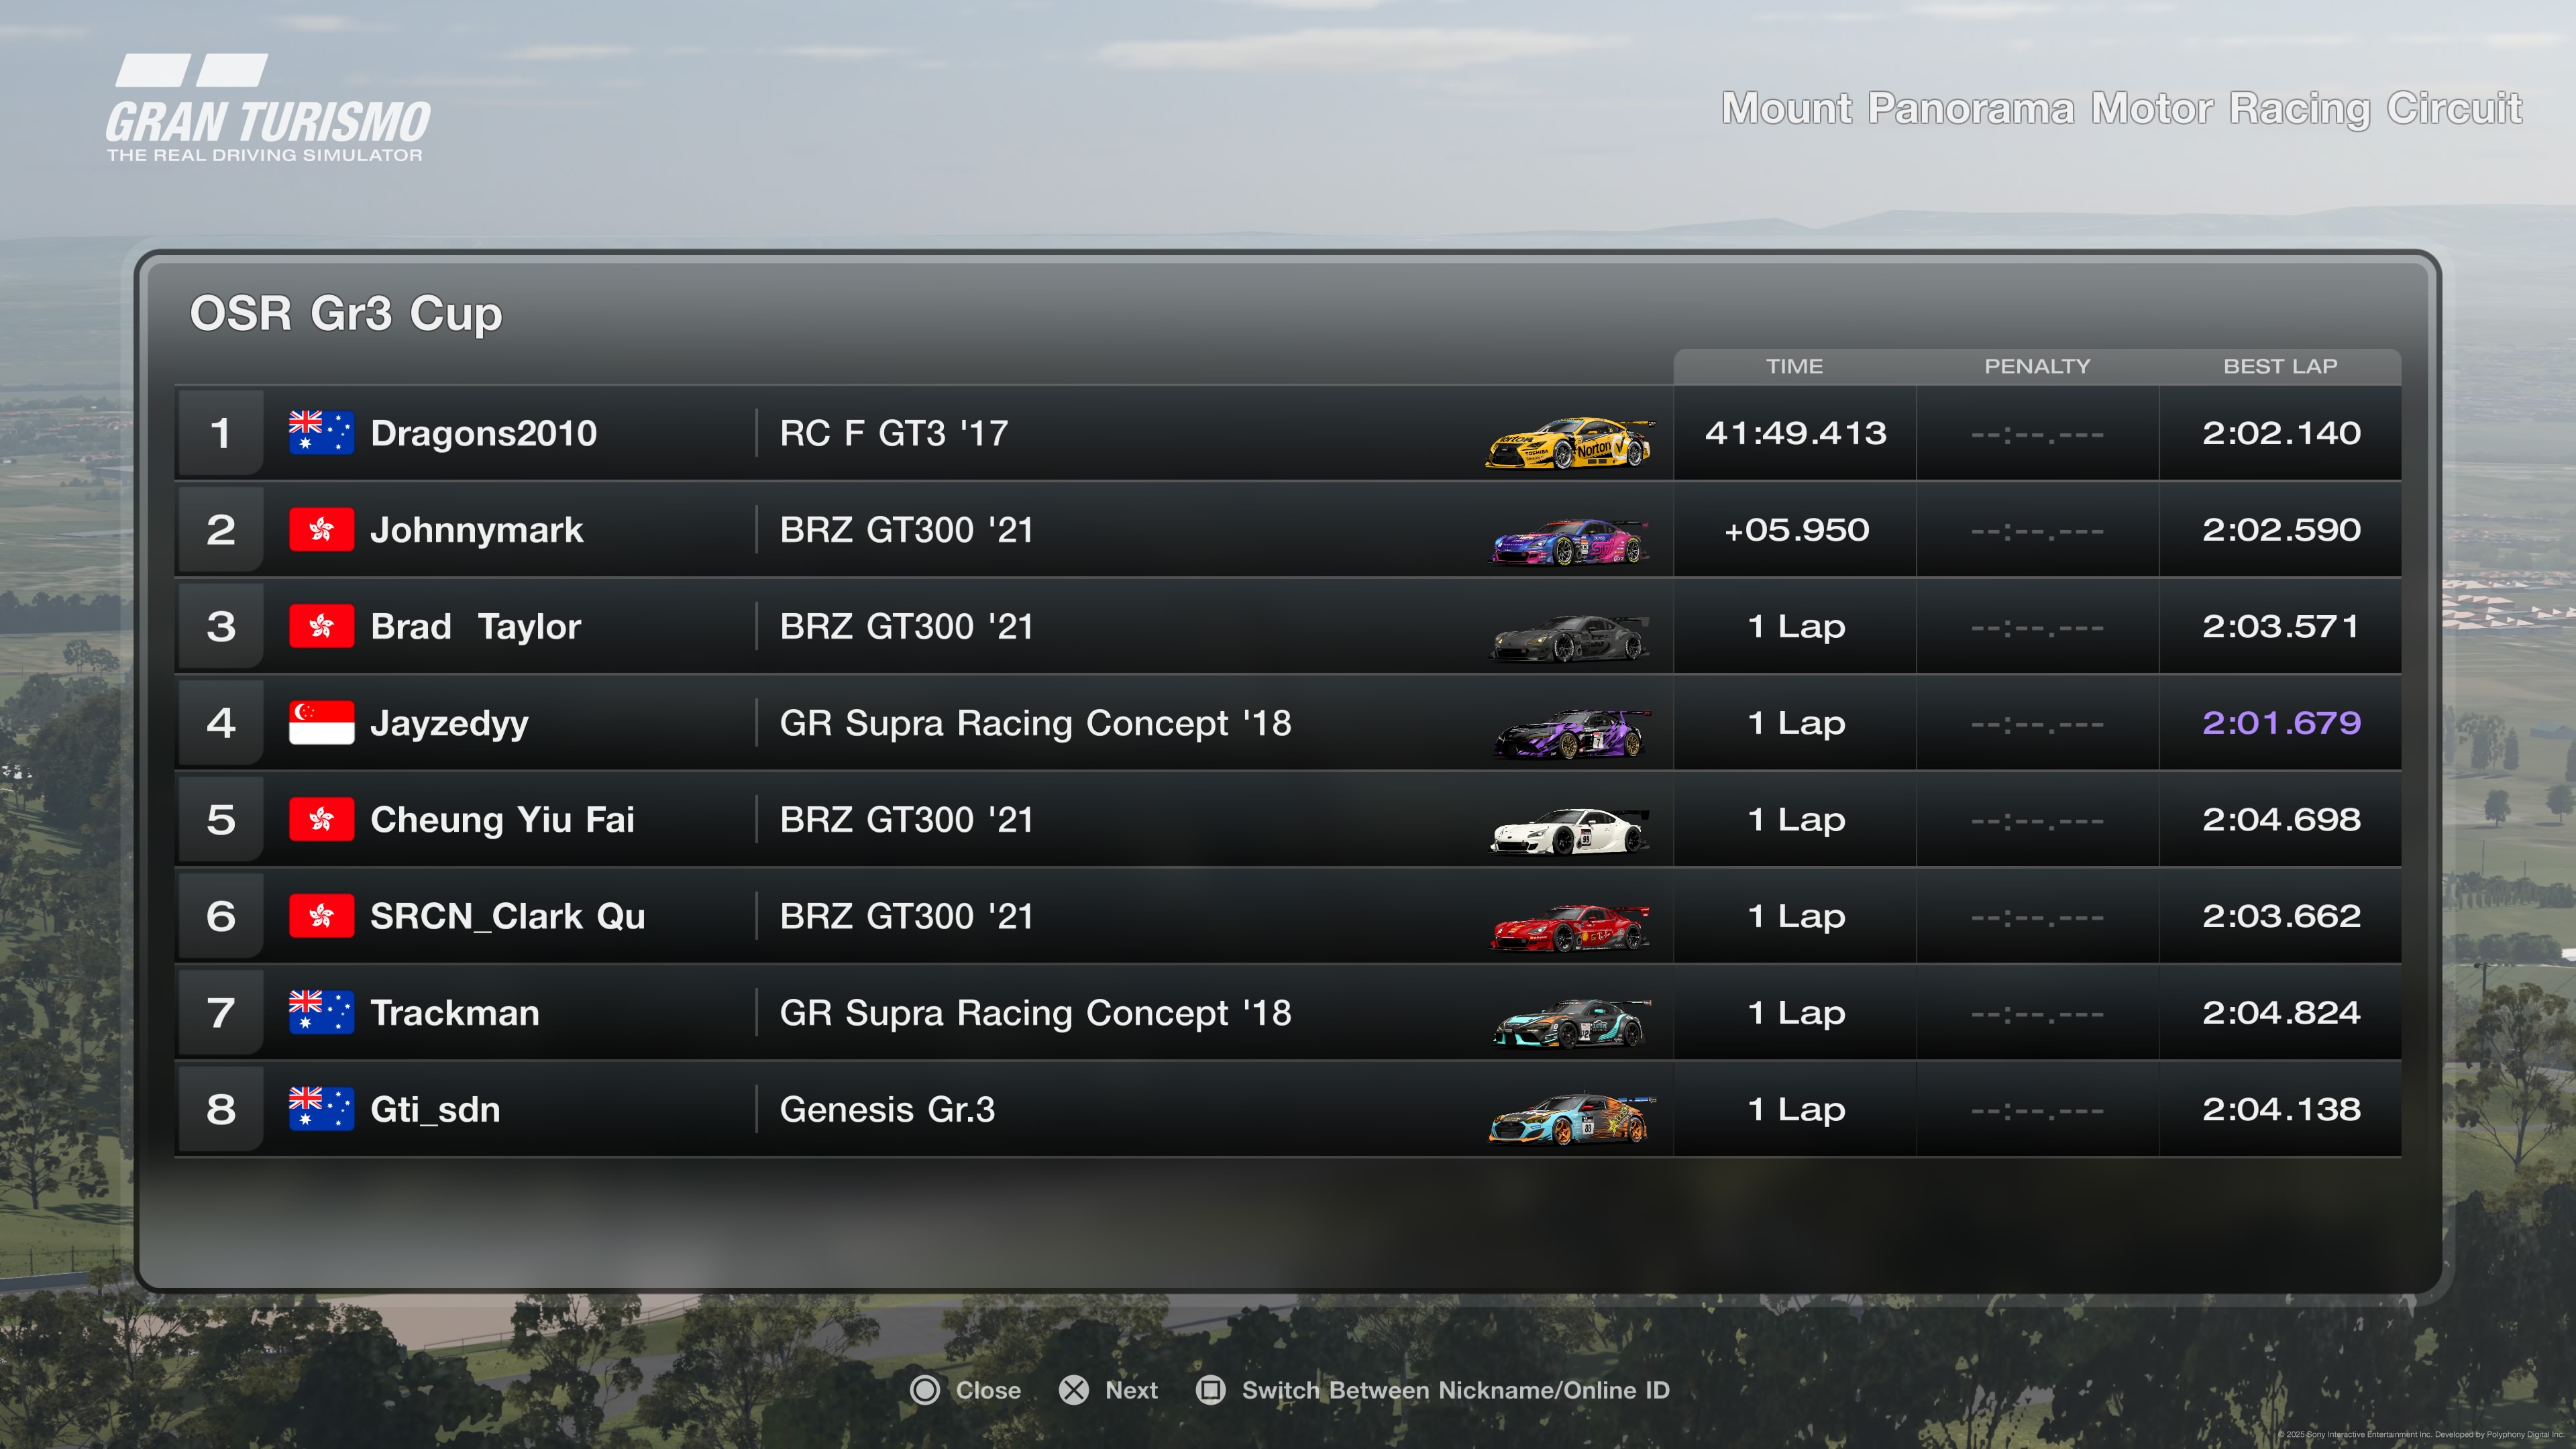Click the square button icon for switching names
This screenshot has height=1449, width=2576.
click(x=1211, y=1390)
